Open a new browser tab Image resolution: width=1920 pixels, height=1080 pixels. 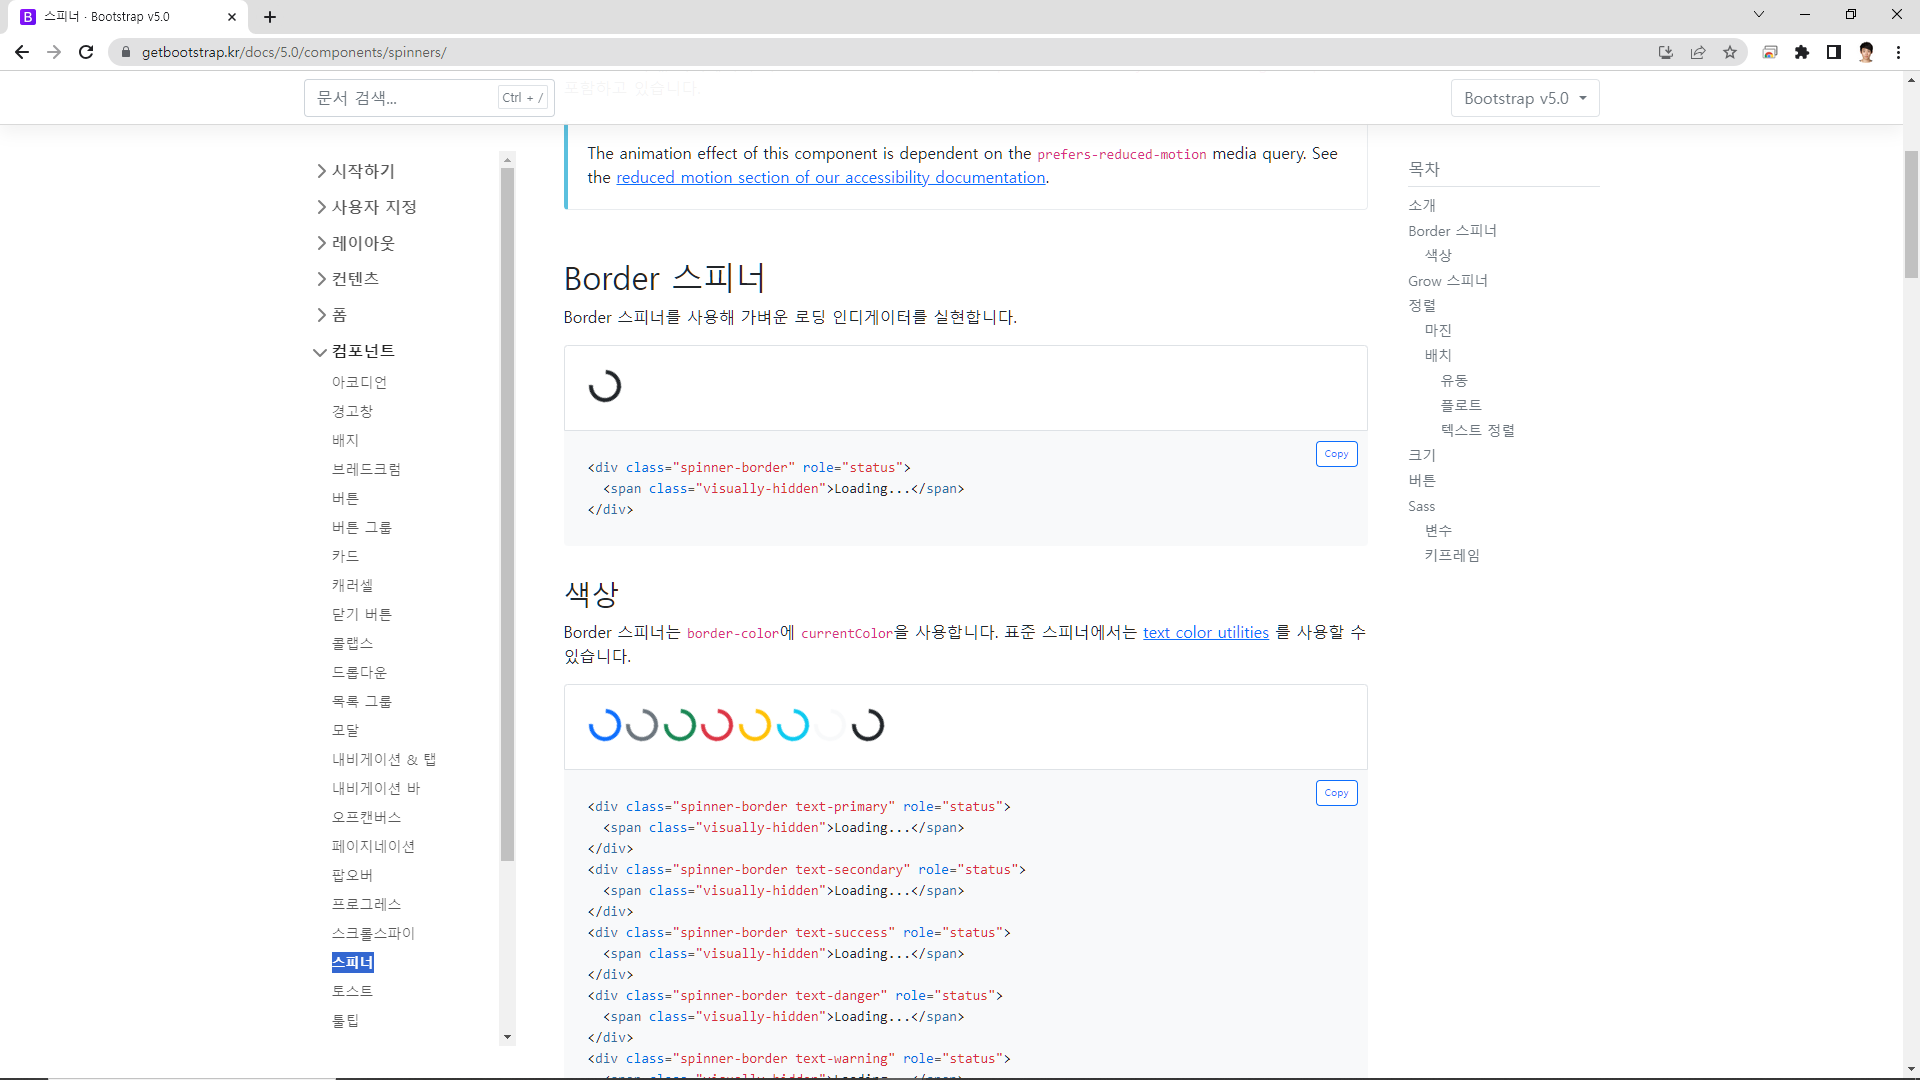coord(270,17)
